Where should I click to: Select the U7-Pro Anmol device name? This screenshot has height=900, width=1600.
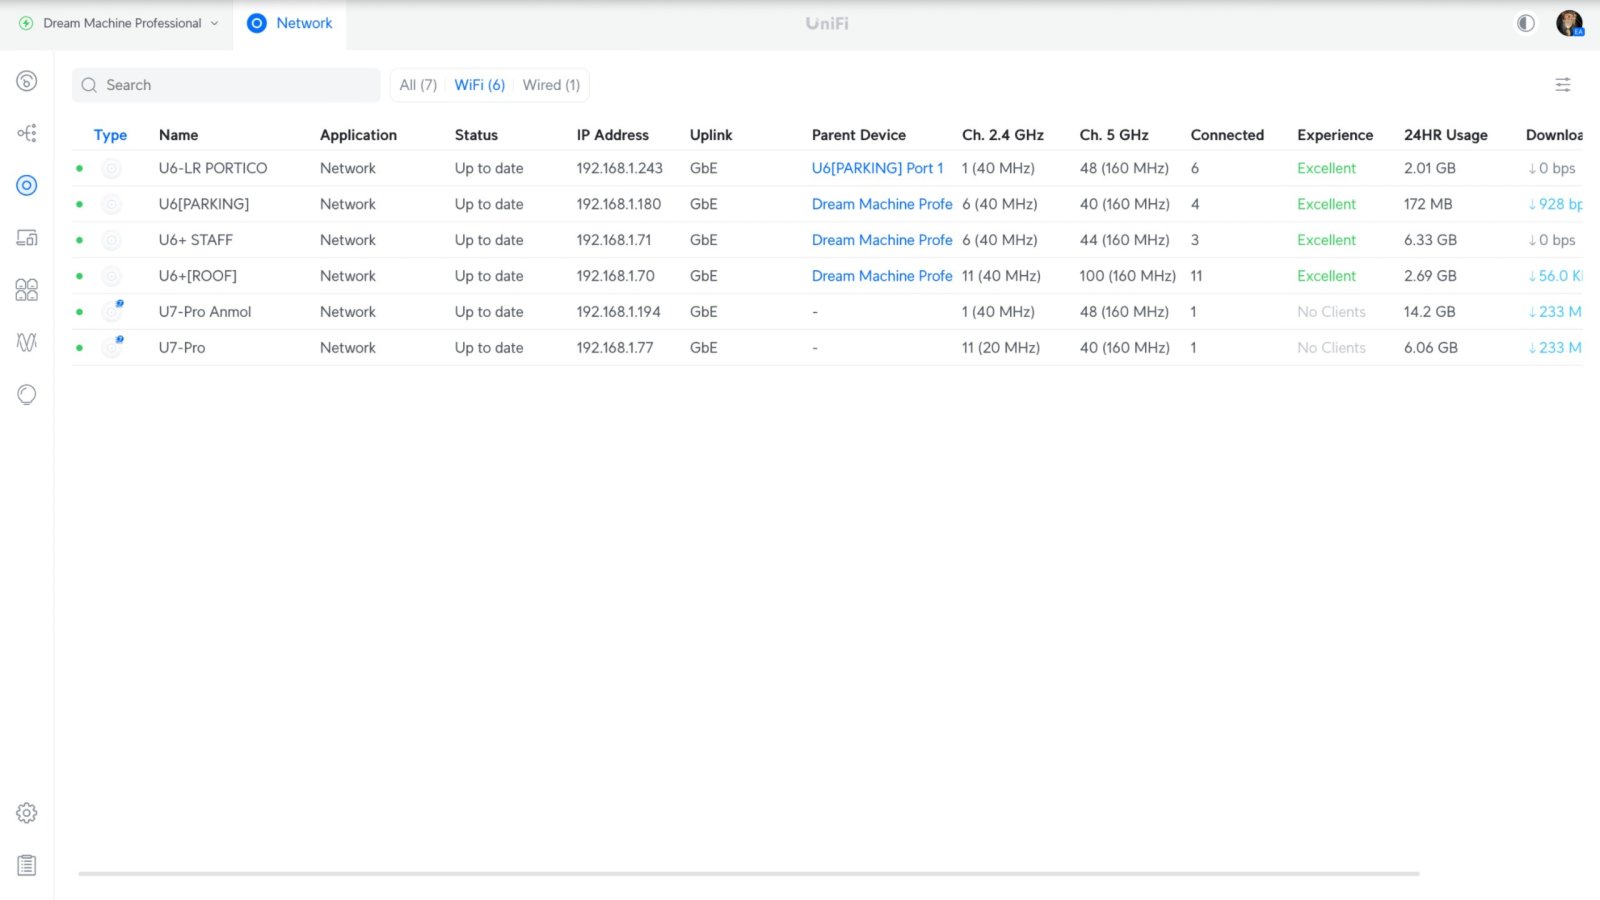coord(205,312)
